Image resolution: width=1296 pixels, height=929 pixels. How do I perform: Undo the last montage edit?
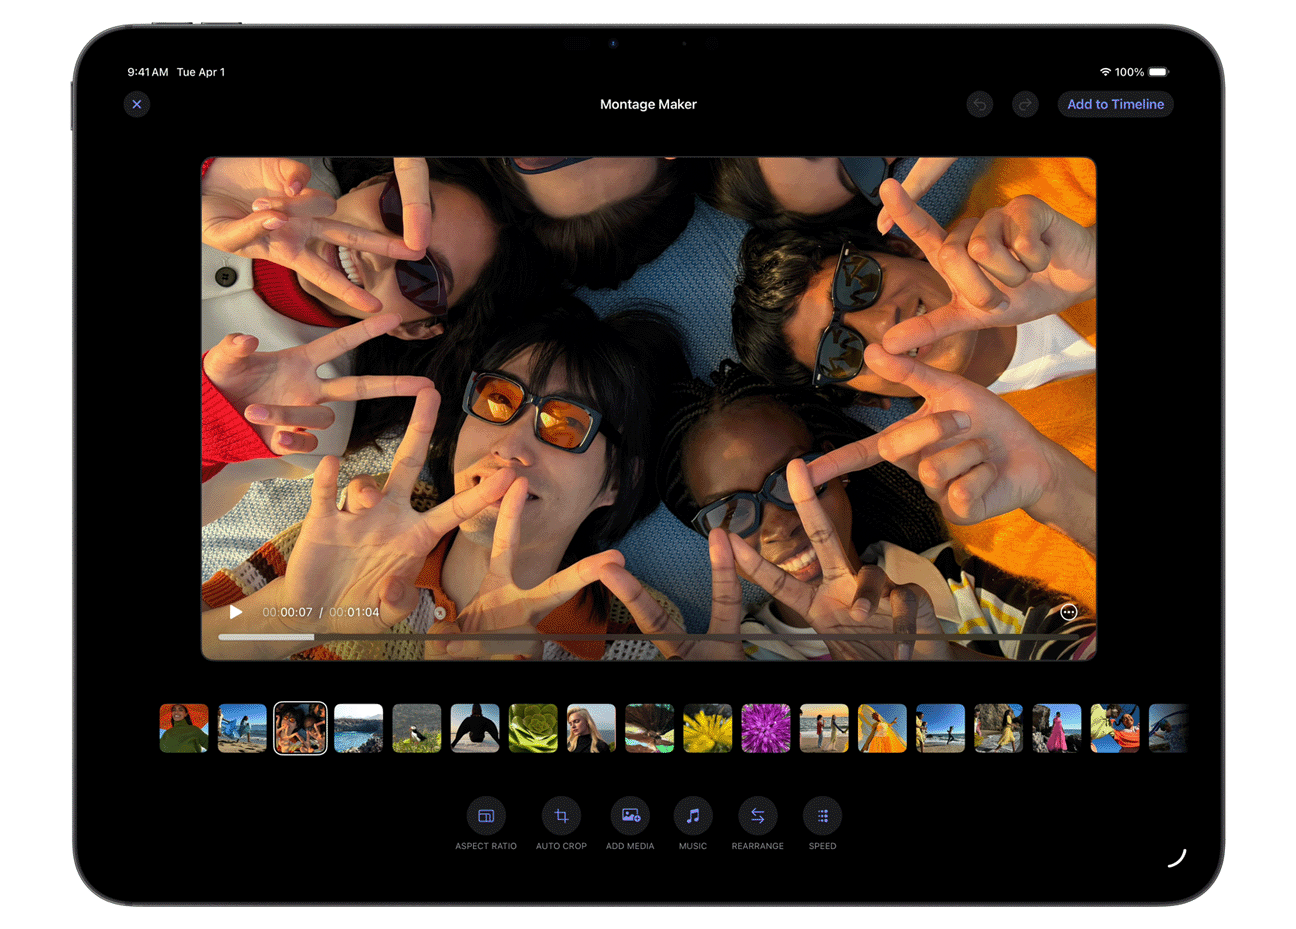pyautogui.click(x=980, y=104)
